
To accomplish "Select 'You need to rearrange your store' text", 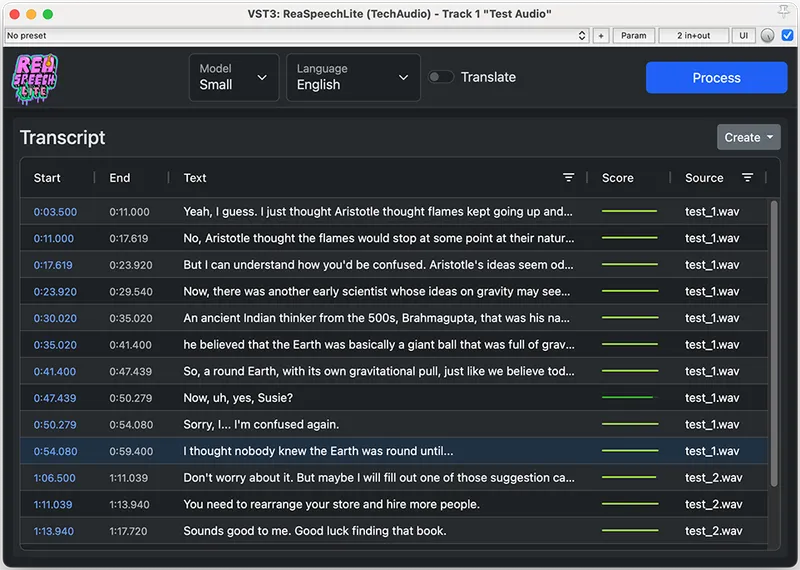I will 332,504.
